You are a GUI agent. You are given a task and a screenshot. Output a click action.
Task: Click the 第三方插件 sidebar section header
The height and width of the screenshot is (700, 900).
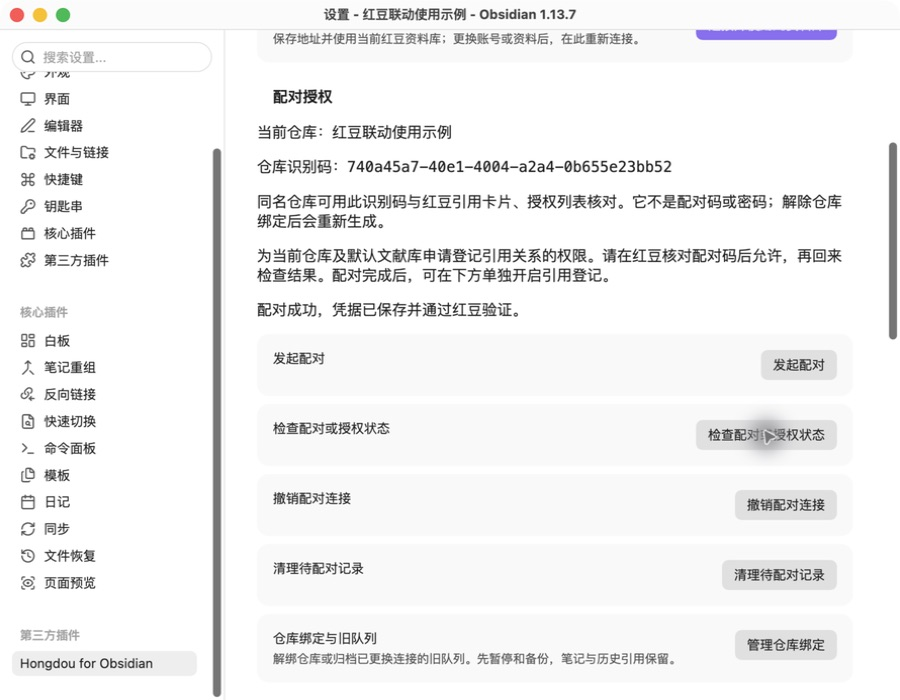(50, 635)
